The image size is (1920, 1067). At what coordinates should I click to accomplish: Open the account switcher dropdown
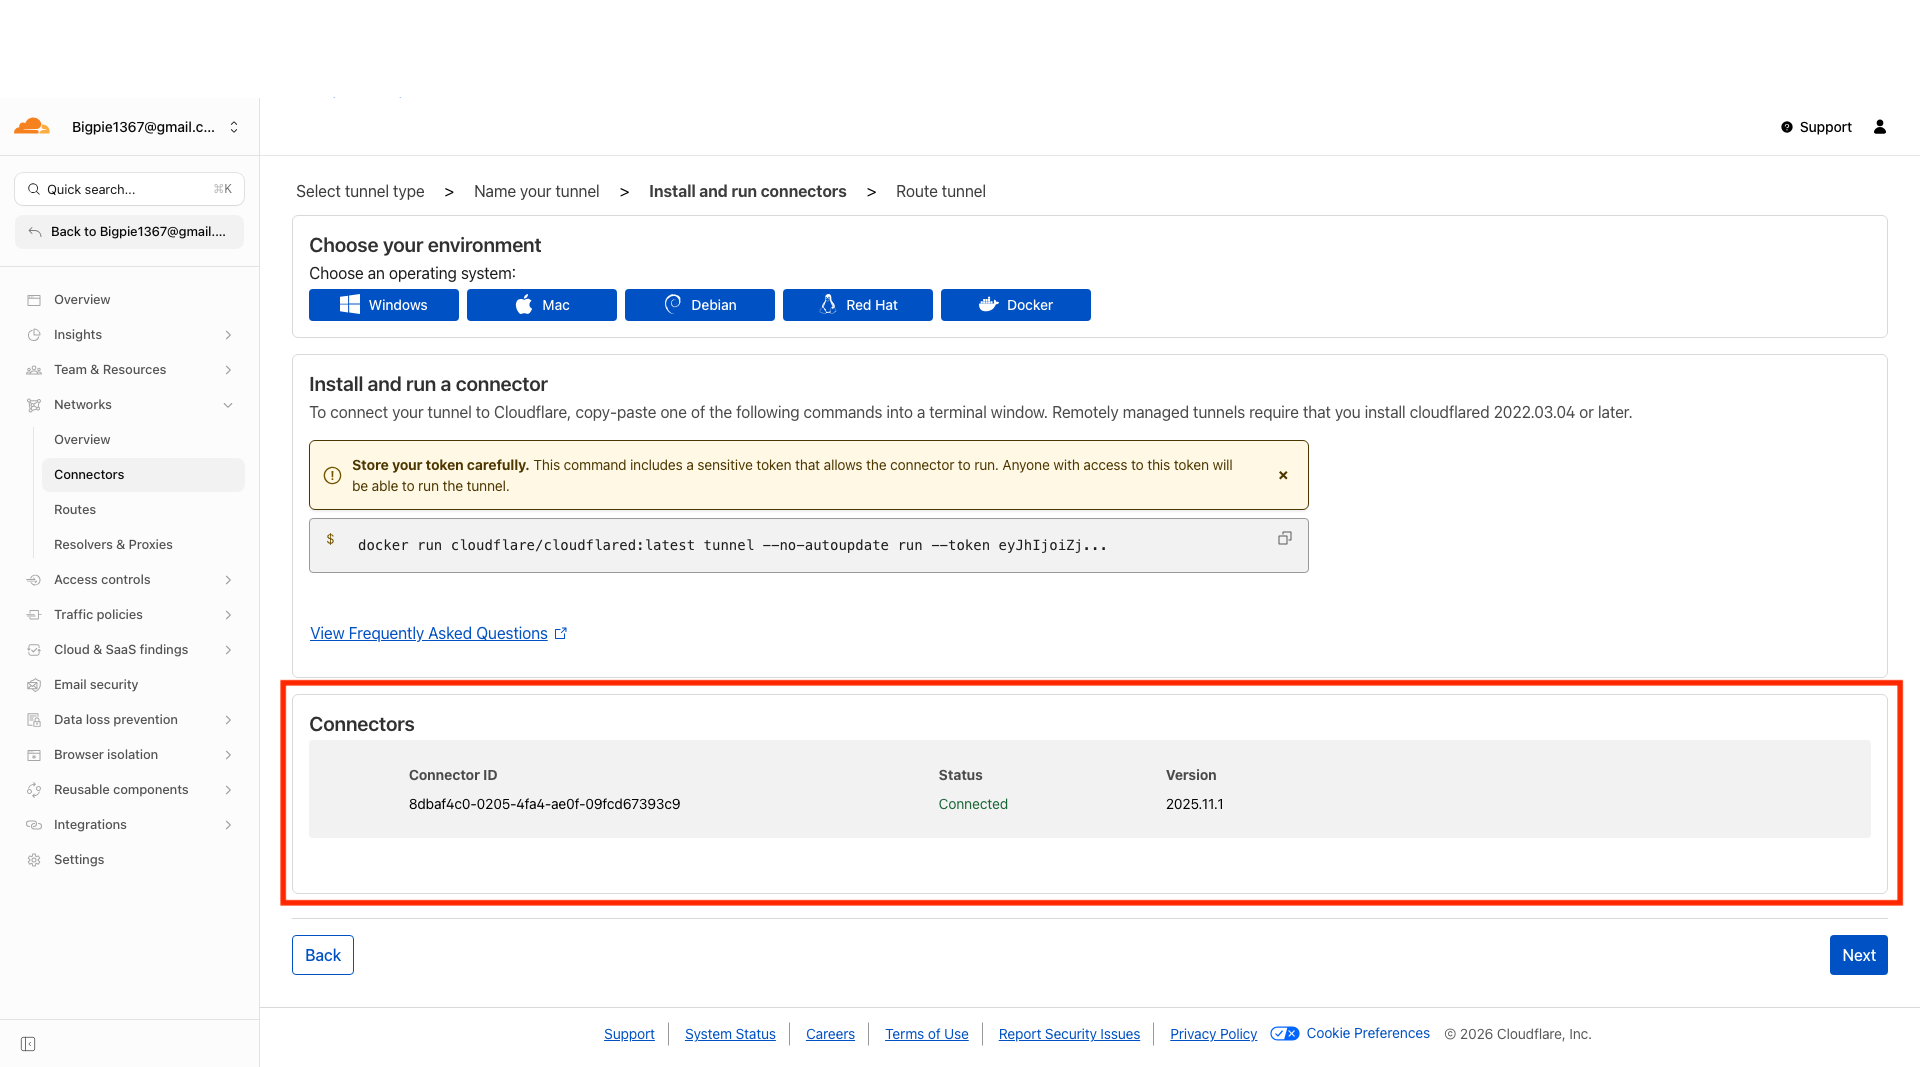pyautogui.click(x=234, y=127)
